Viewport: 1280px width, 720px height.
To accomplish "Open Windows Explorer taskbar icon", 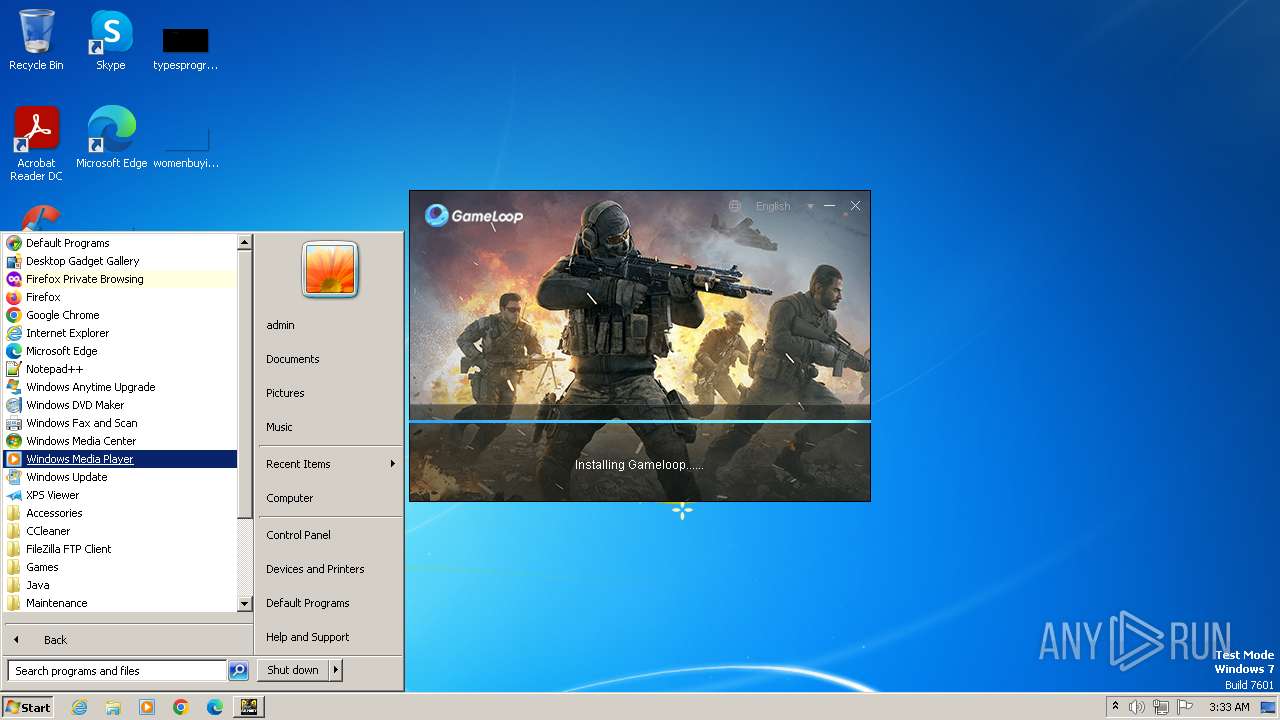I will pos(113,707).
